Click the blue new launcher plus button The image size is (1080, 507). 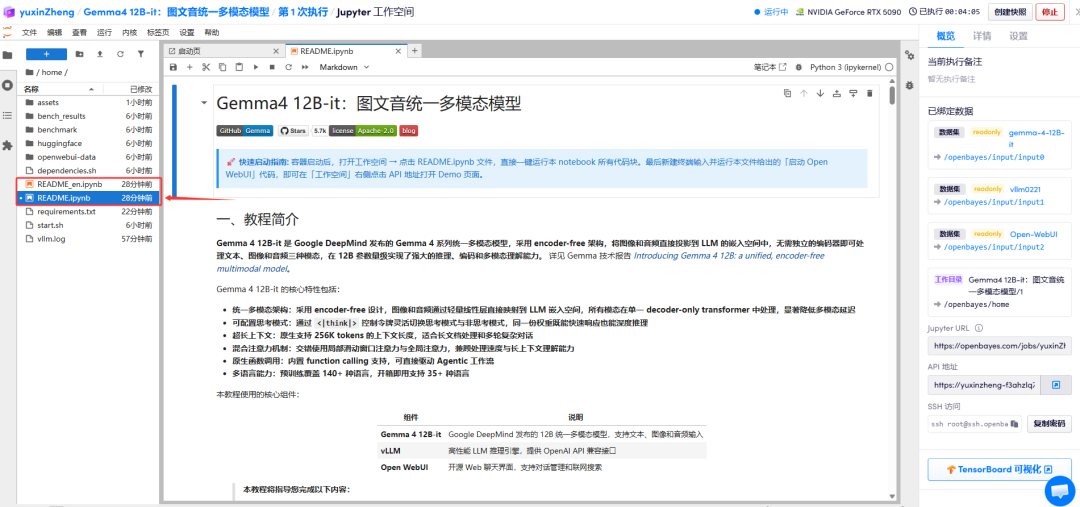coord(46,54)
